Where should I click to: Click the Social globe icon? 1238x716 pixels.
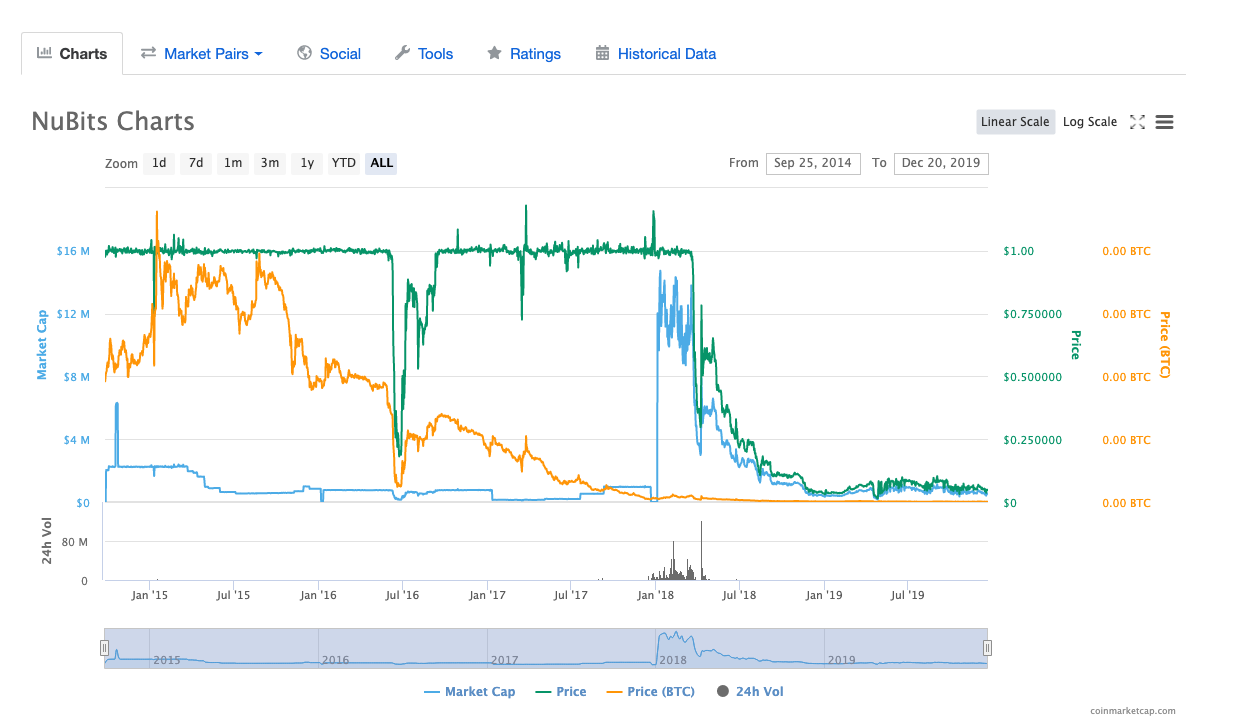click(x=305, y=53)
